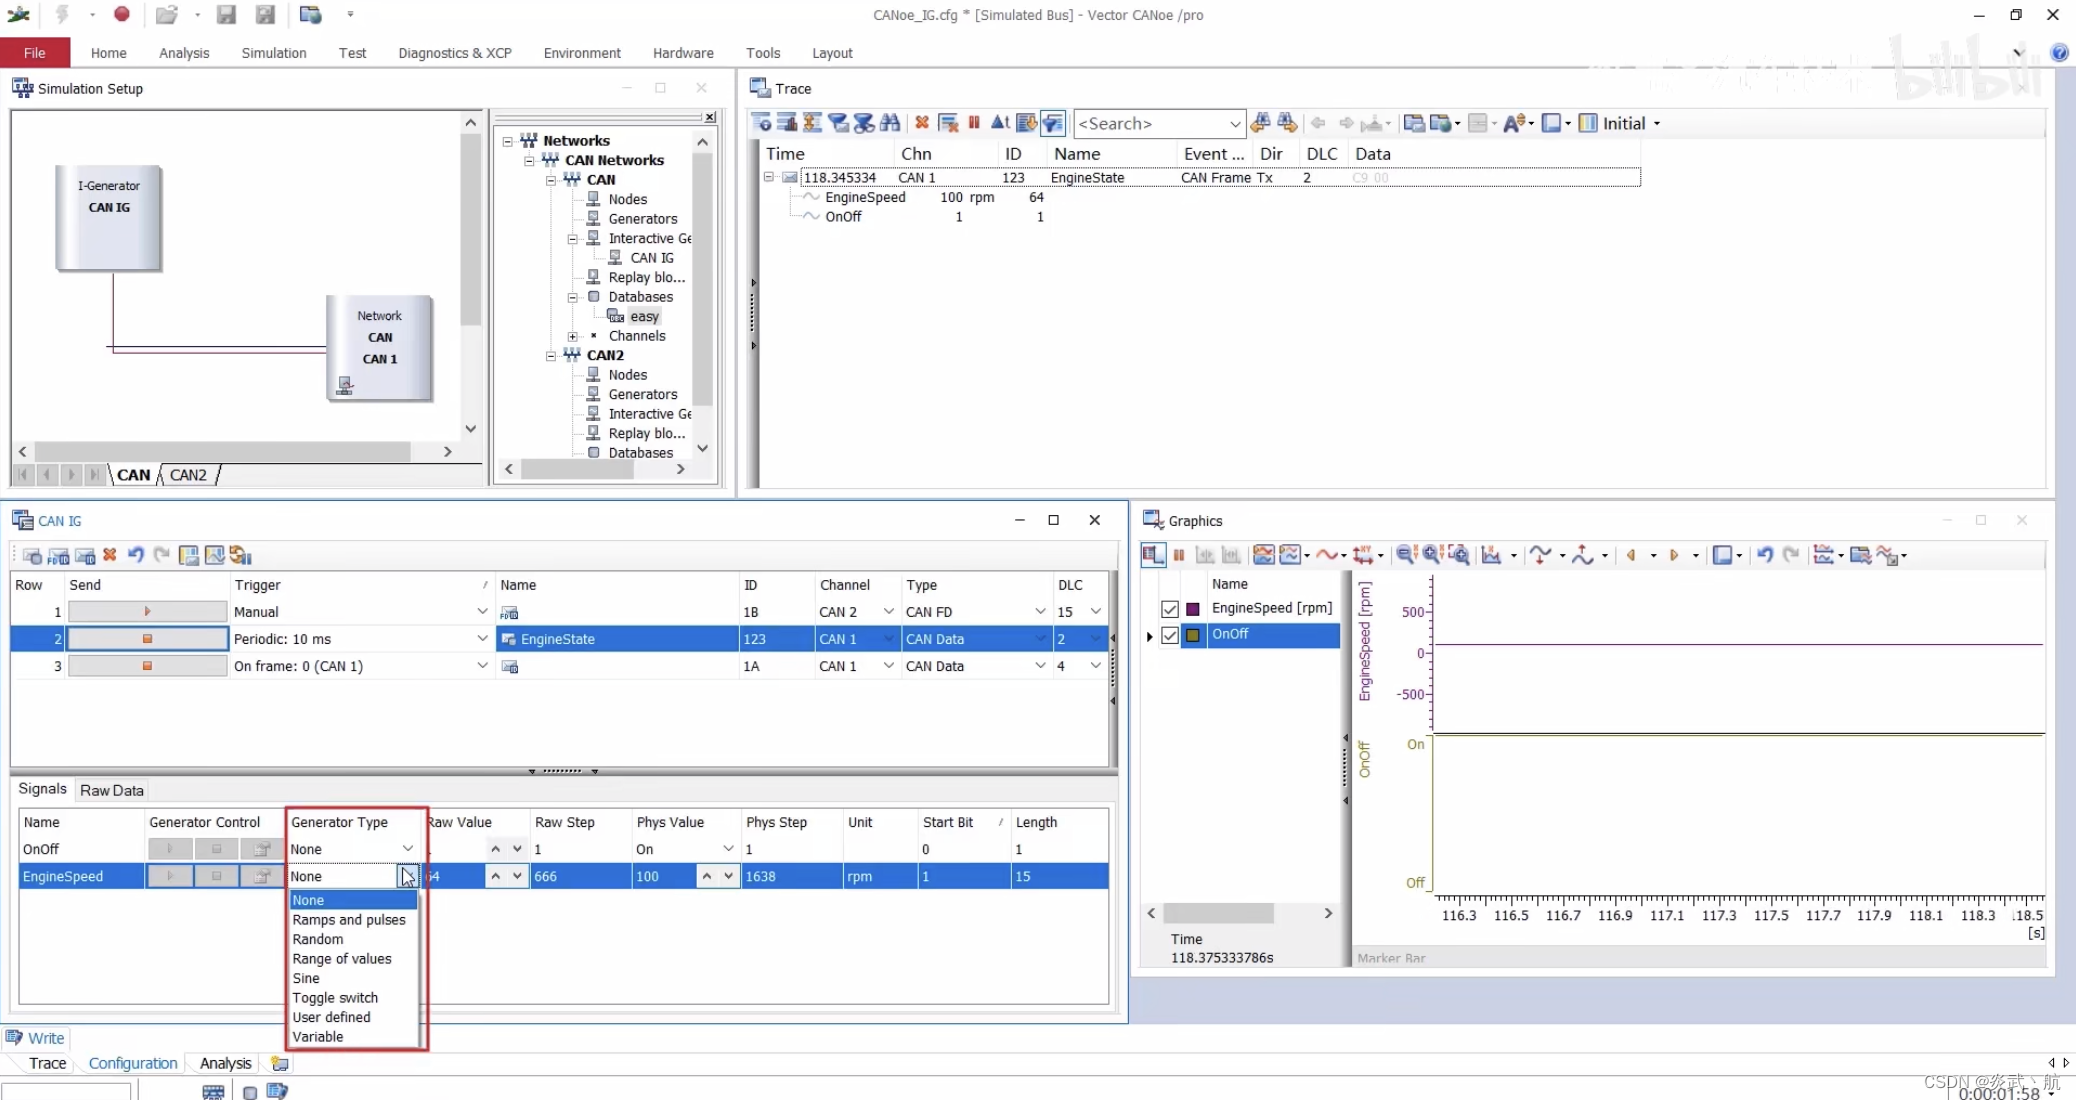The height and width of the screenshot is (1100, 2076).
Task: Click the File button in the ribbon
Action: [x=34, y=53]
